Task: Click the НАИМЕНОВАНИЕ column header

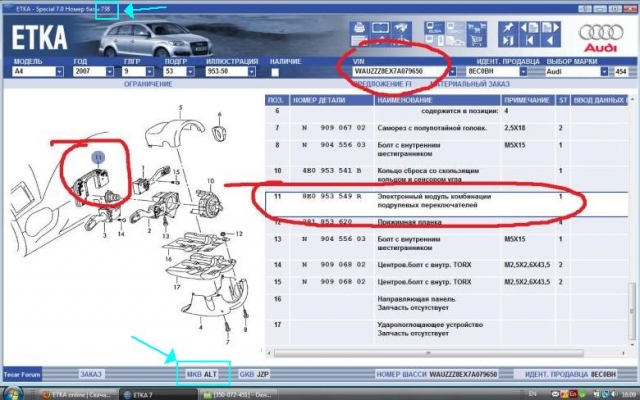Action: point(437,100)
